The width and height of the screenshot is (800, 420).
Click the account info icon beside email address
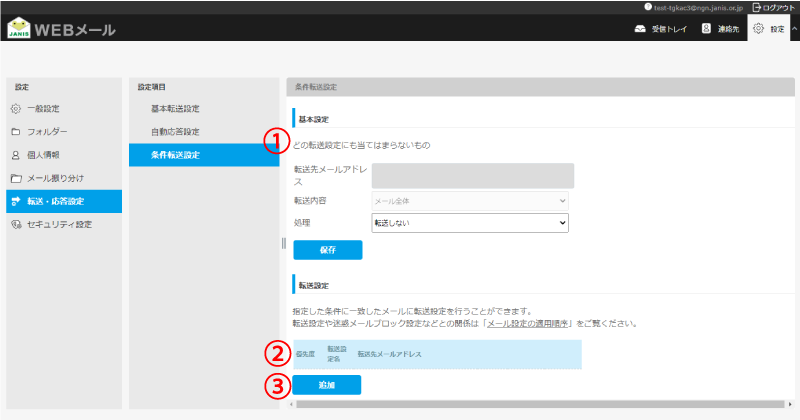pos(648,7)
